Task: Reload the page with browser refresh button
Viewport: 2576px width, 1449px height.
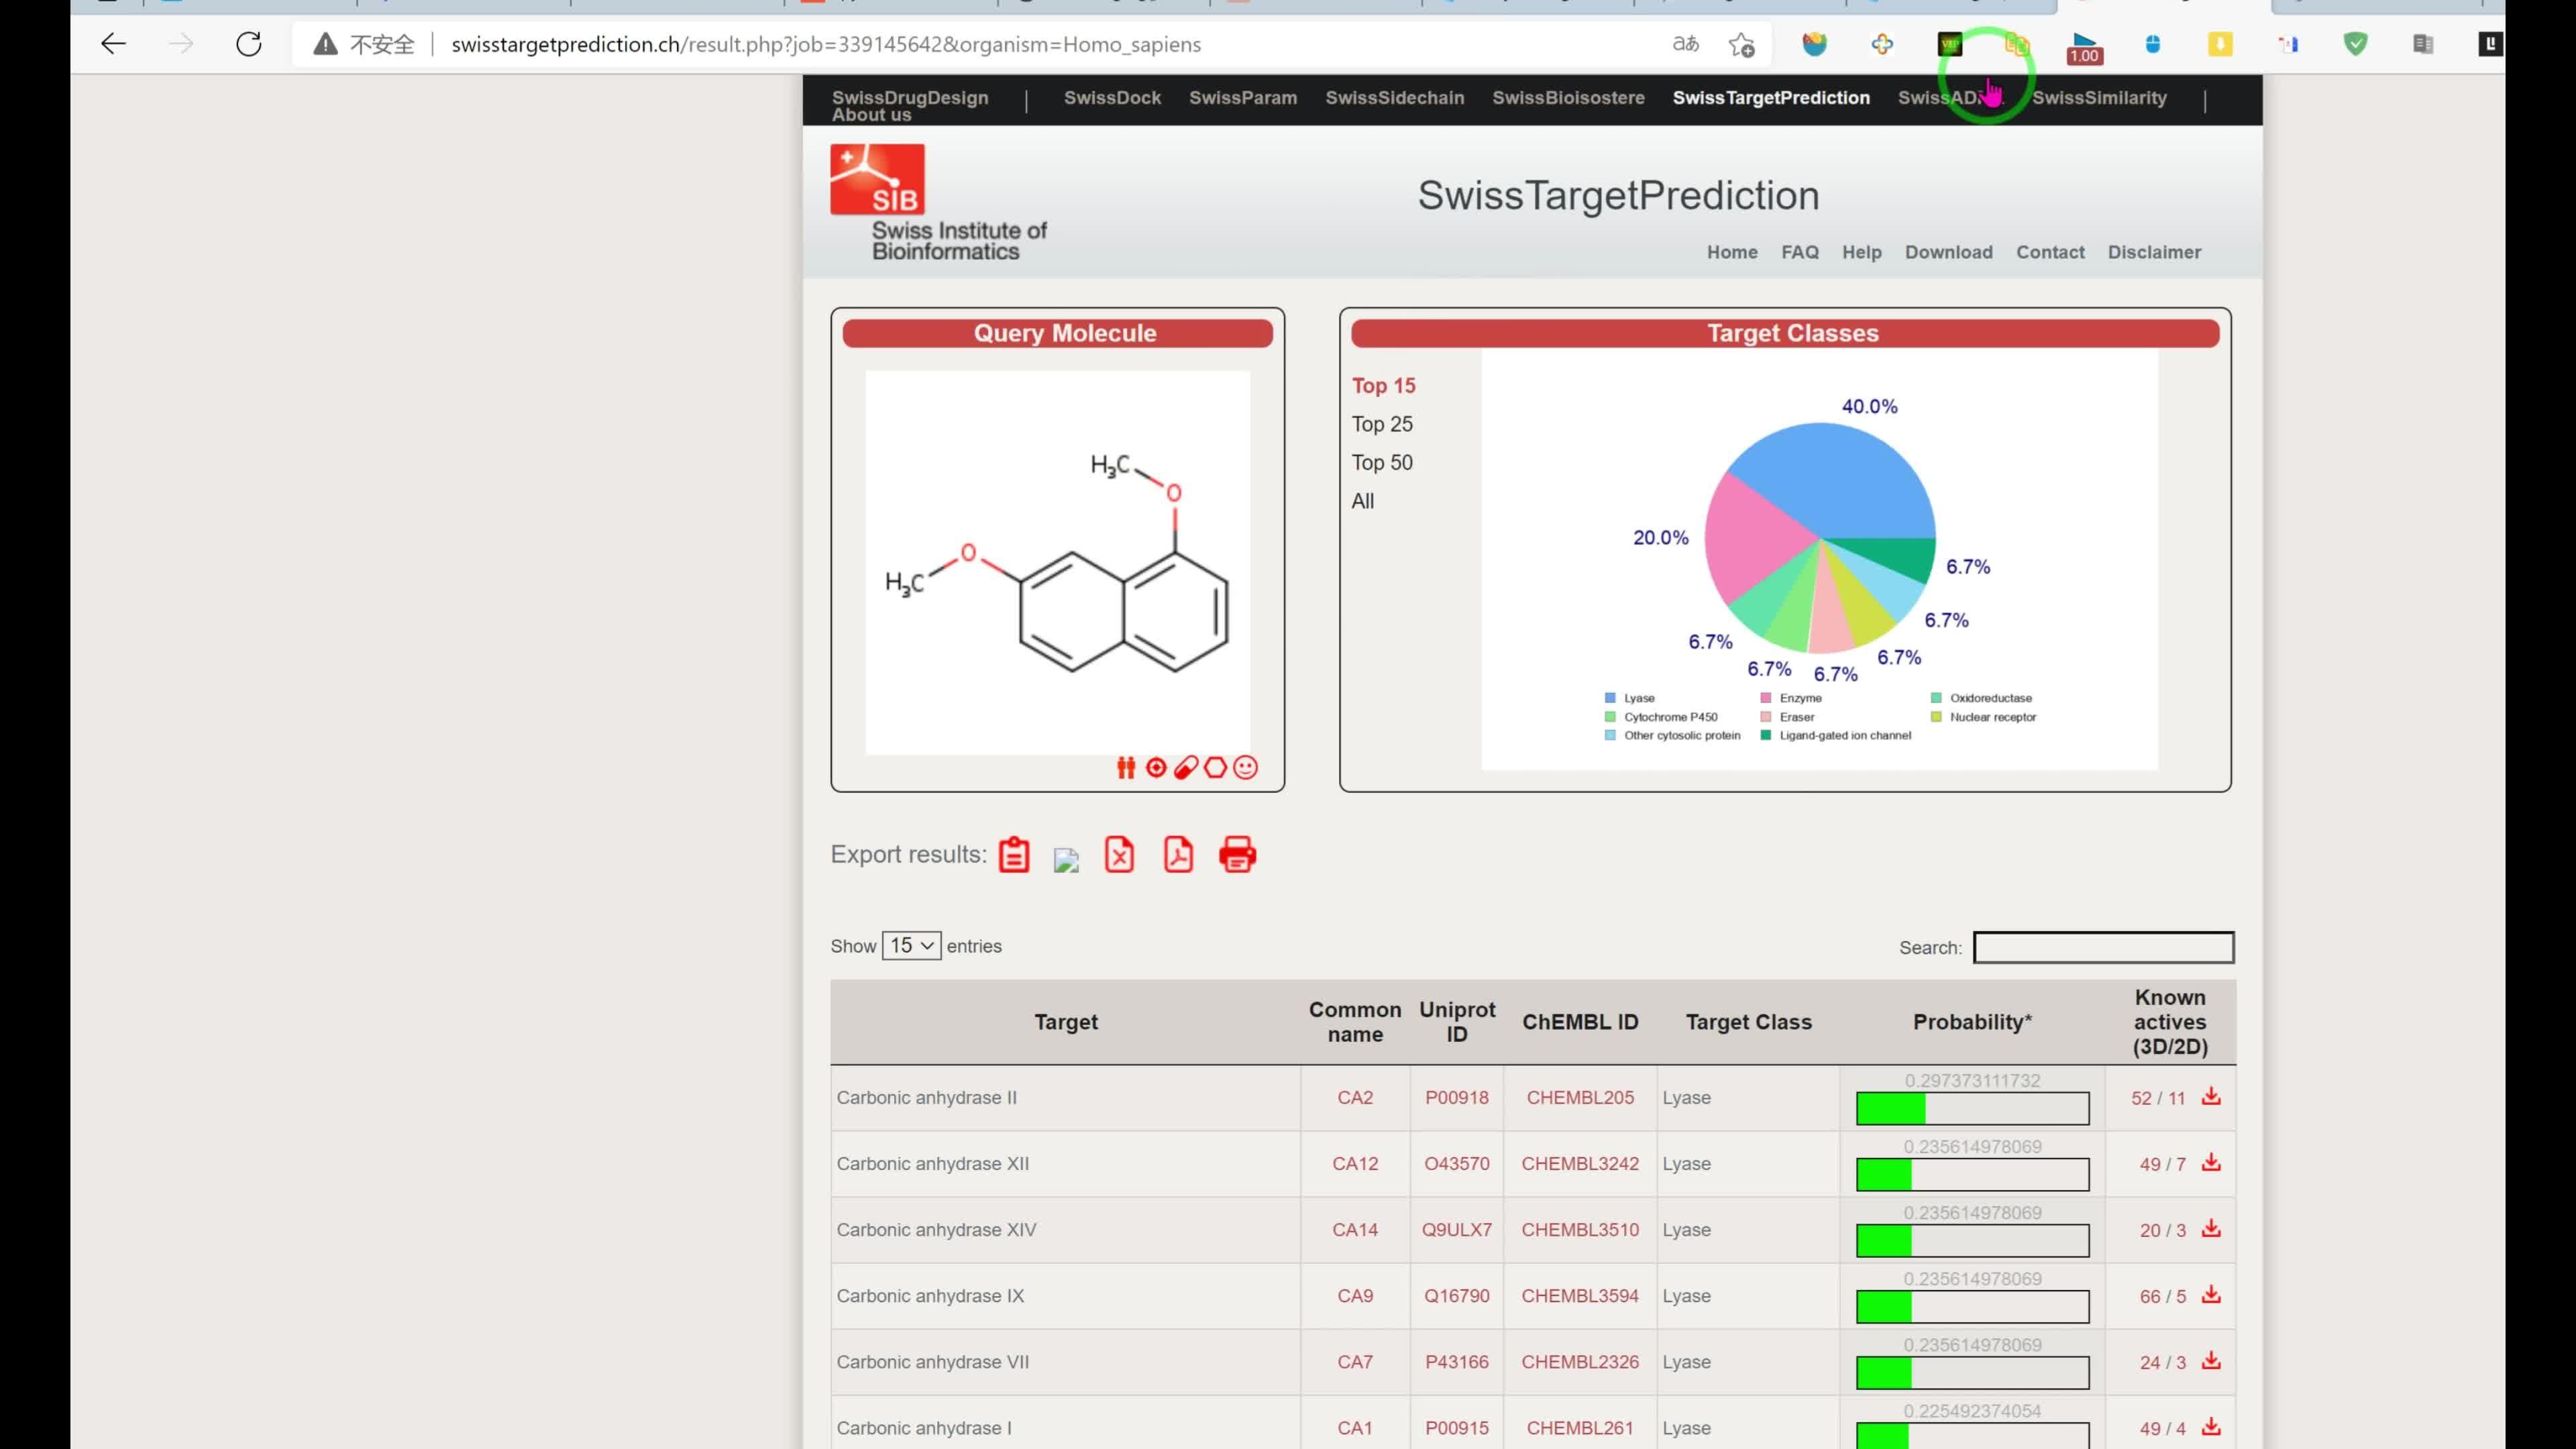Action: pyautogui.click(x=249, y=44)
